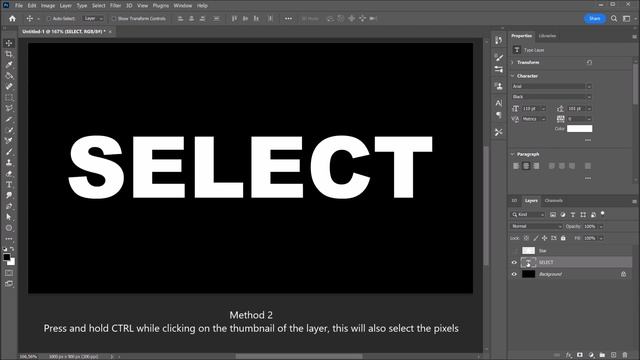Expand the Transform section
640x360 pixels.
(513, 62)
